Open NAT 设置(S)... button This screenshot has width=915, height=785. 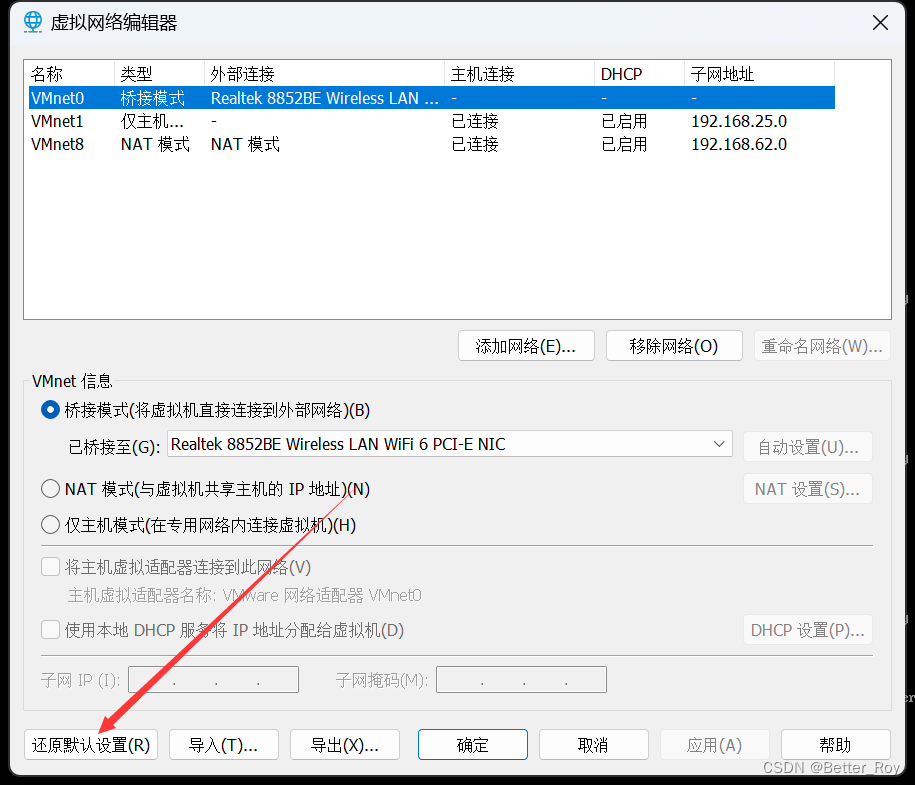pyautogui.click(x=808, y=489)
